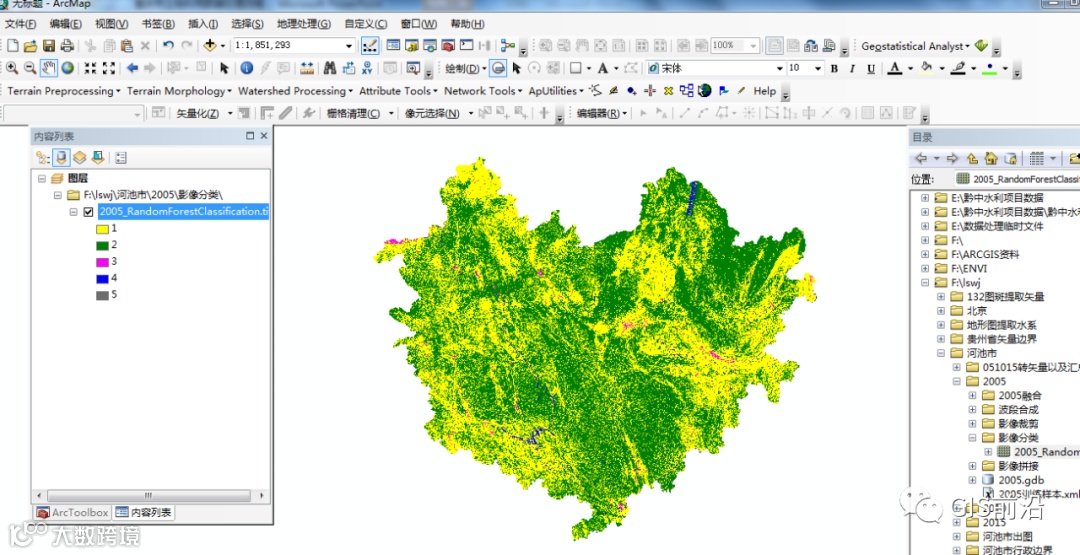Open the 绘制(D) drawing menu
The image size is (1080, 555).
465,68
